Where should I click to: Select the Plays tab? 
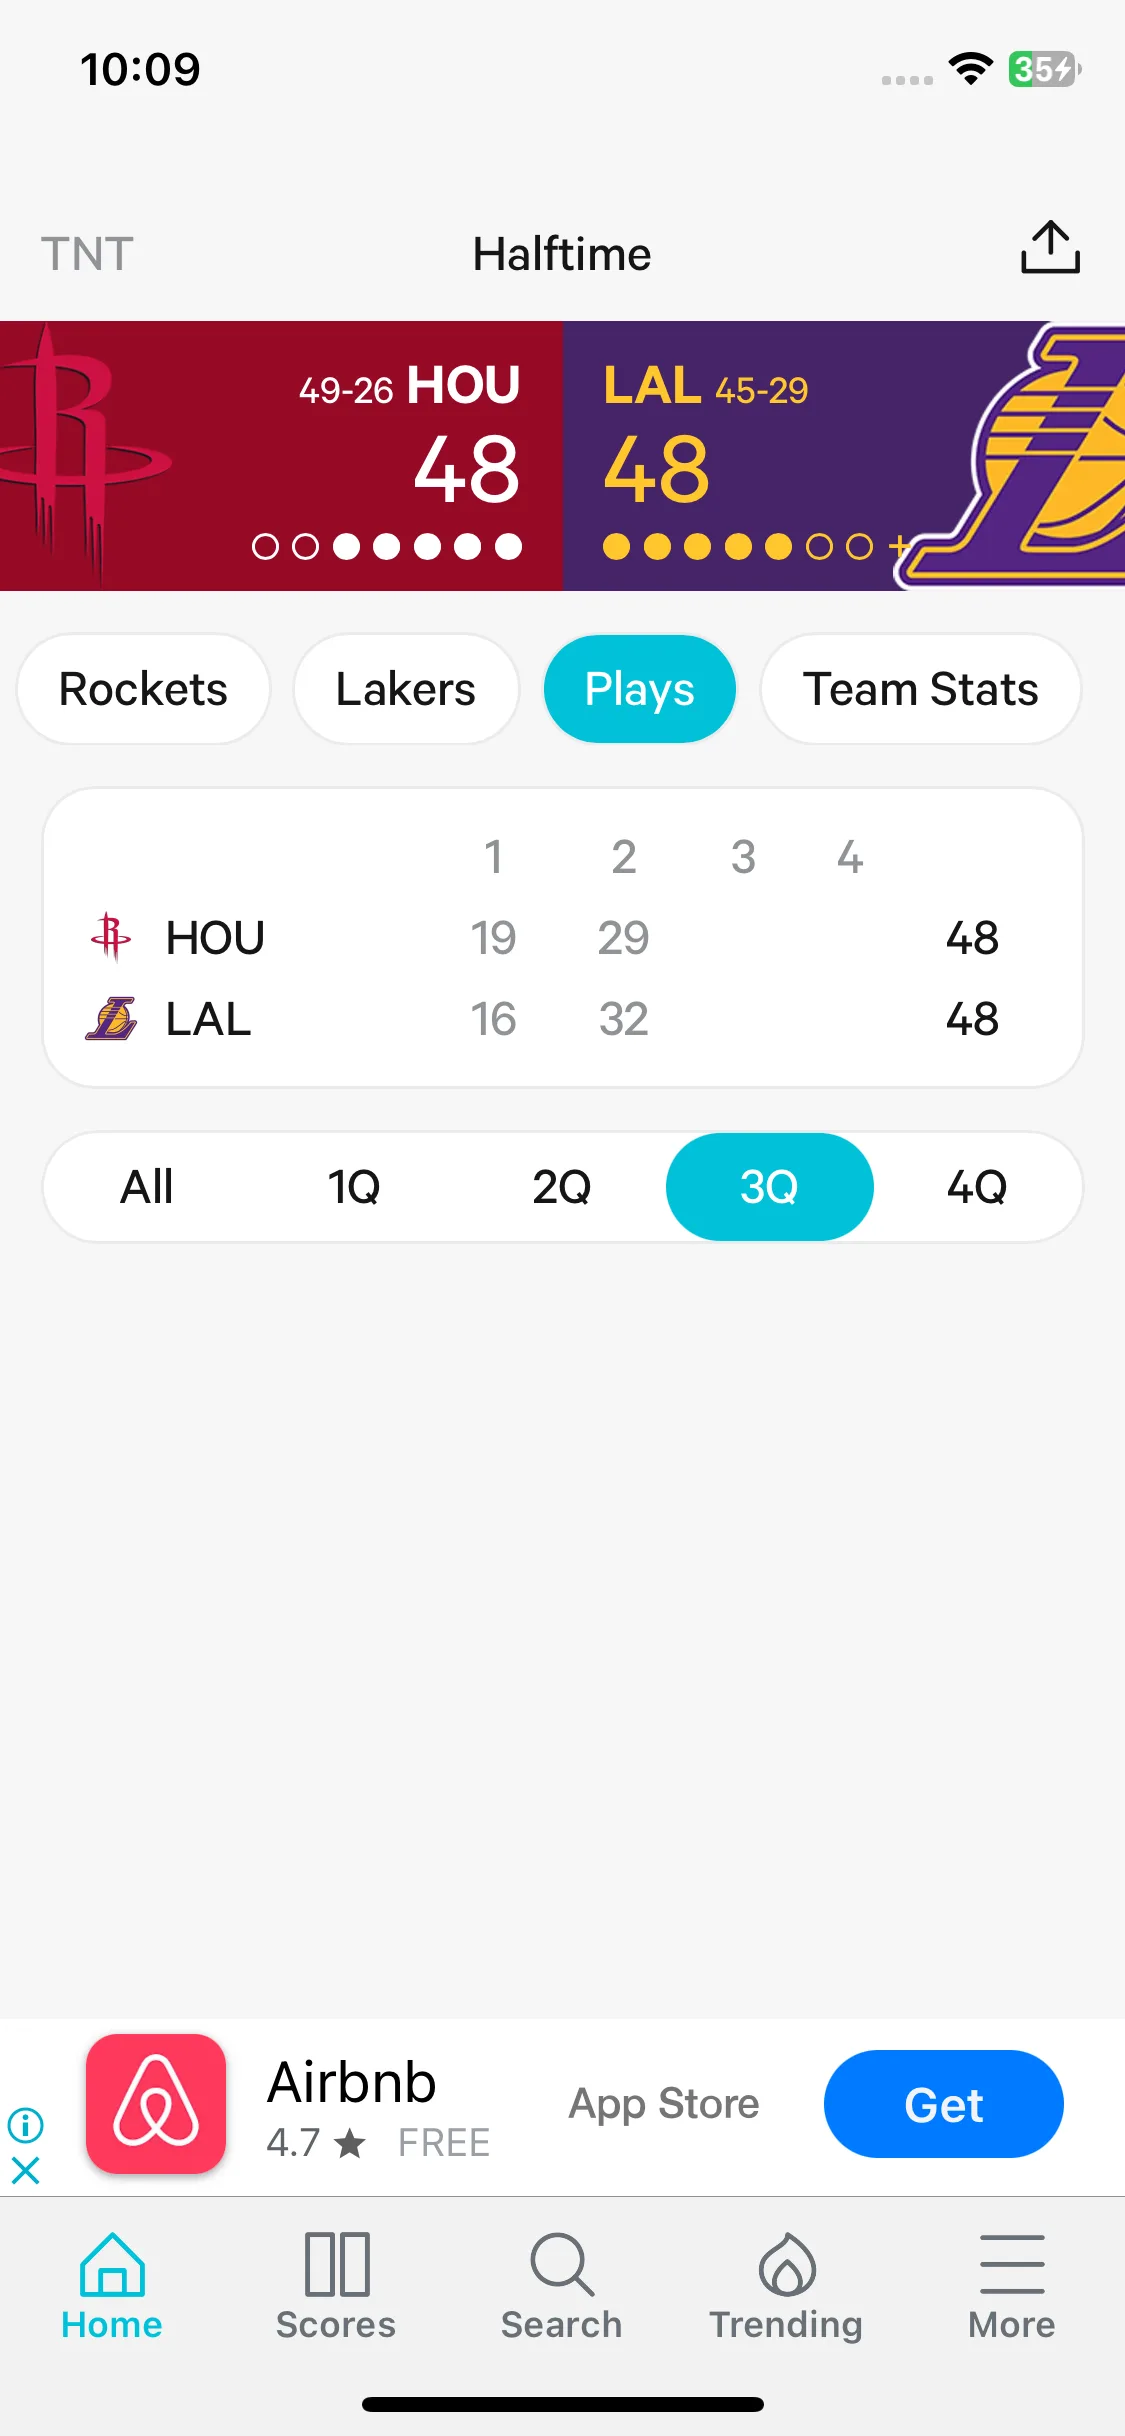point(640,689)
